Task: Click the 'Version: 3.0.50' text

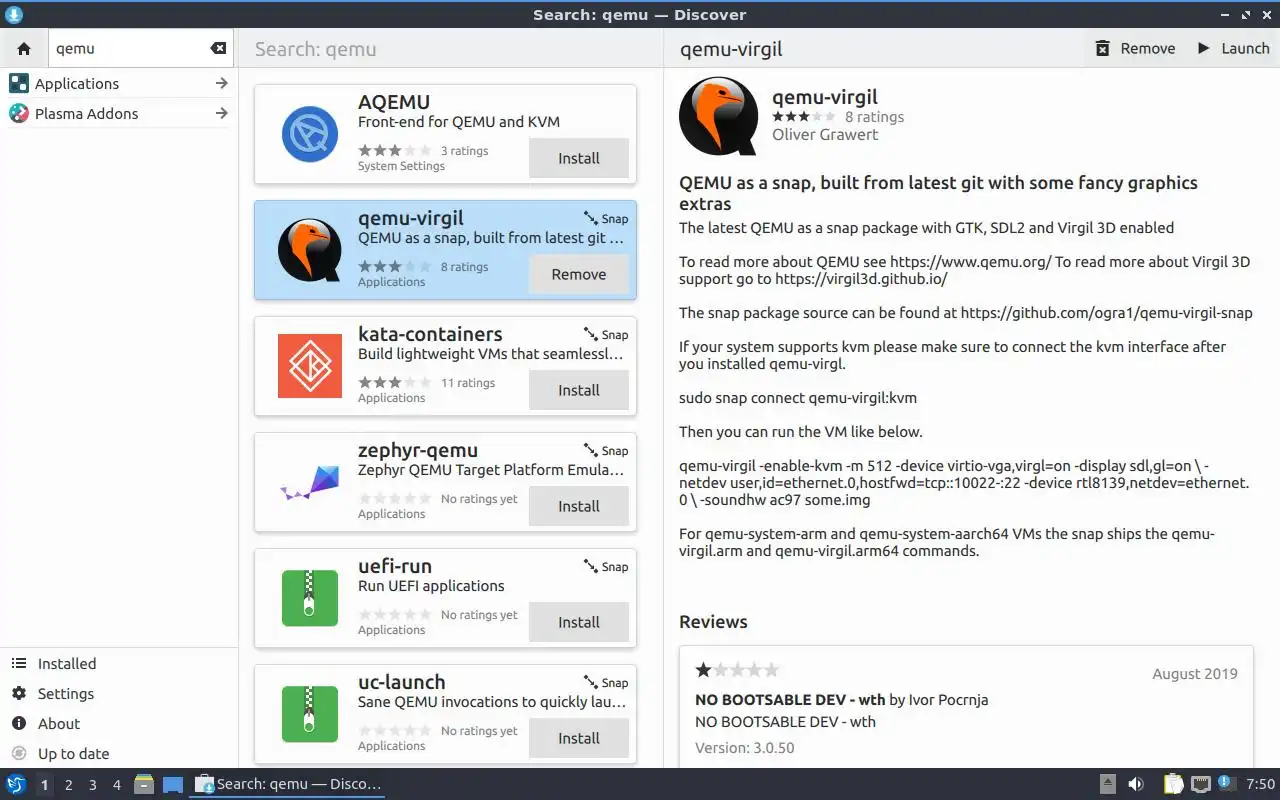Action: tap(745, 747)
